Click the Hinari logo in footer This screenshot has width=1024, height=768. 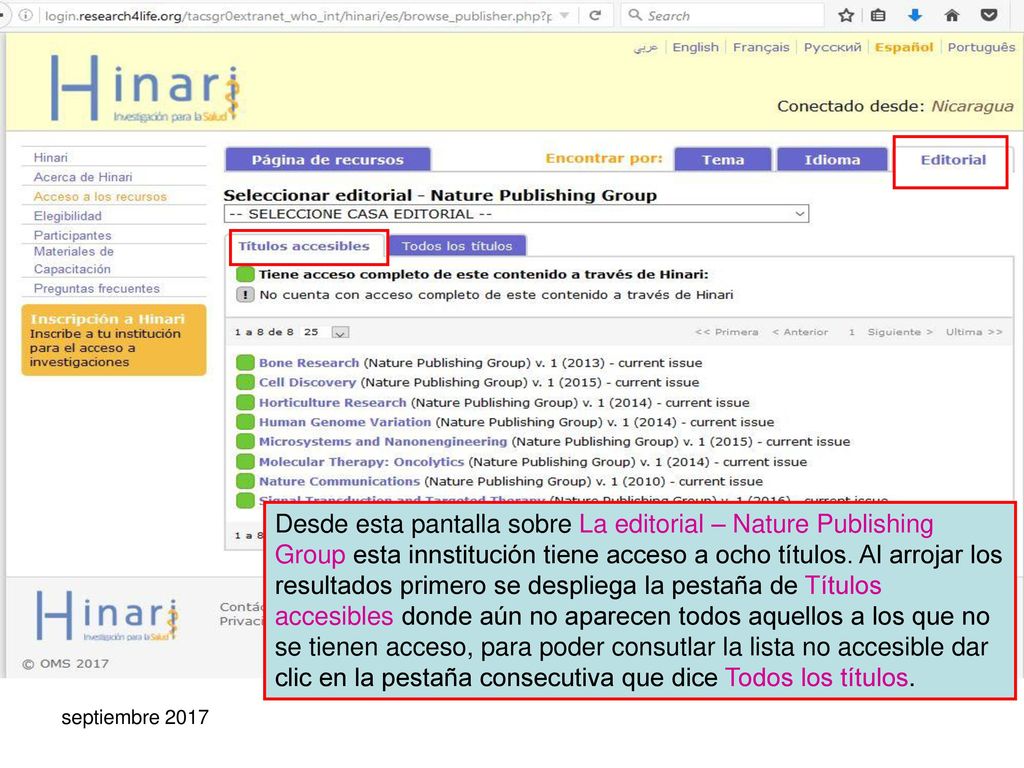[x=108, y=616]
